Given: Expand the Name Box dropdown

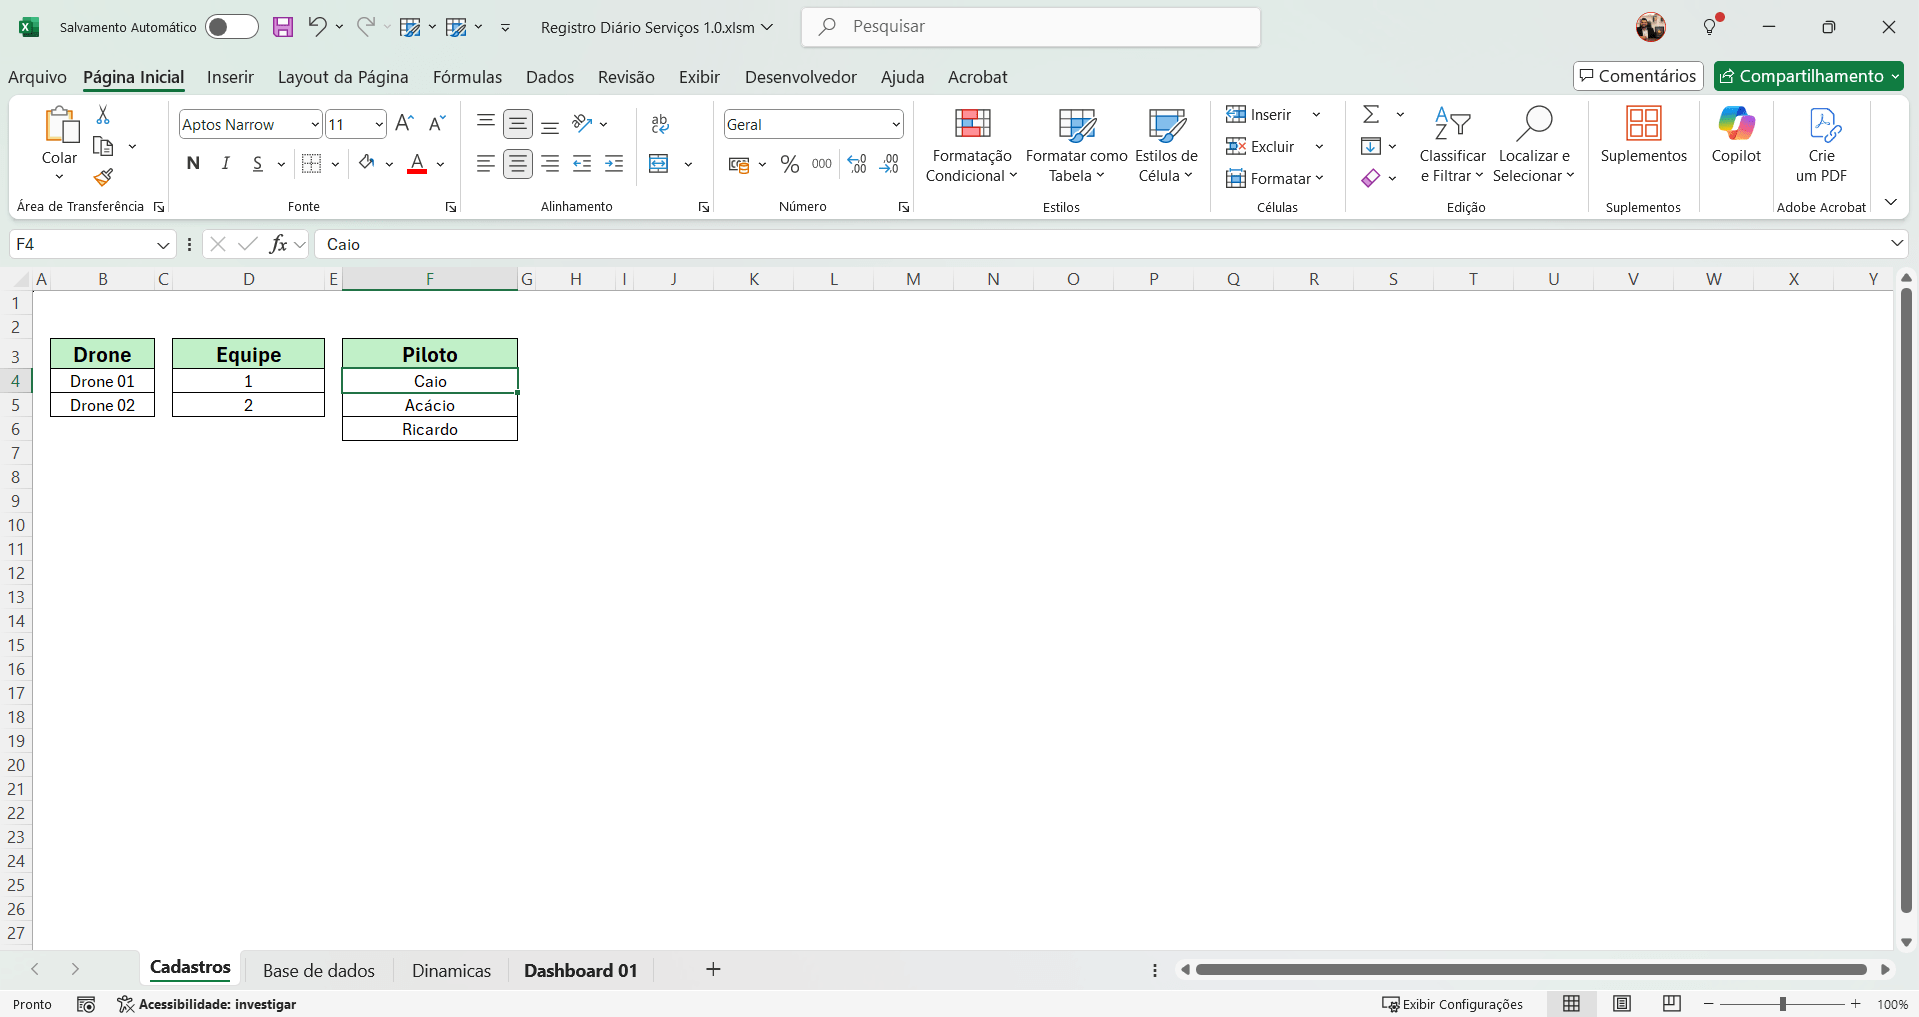Looking at the screenshot, I should coord(163,244).
